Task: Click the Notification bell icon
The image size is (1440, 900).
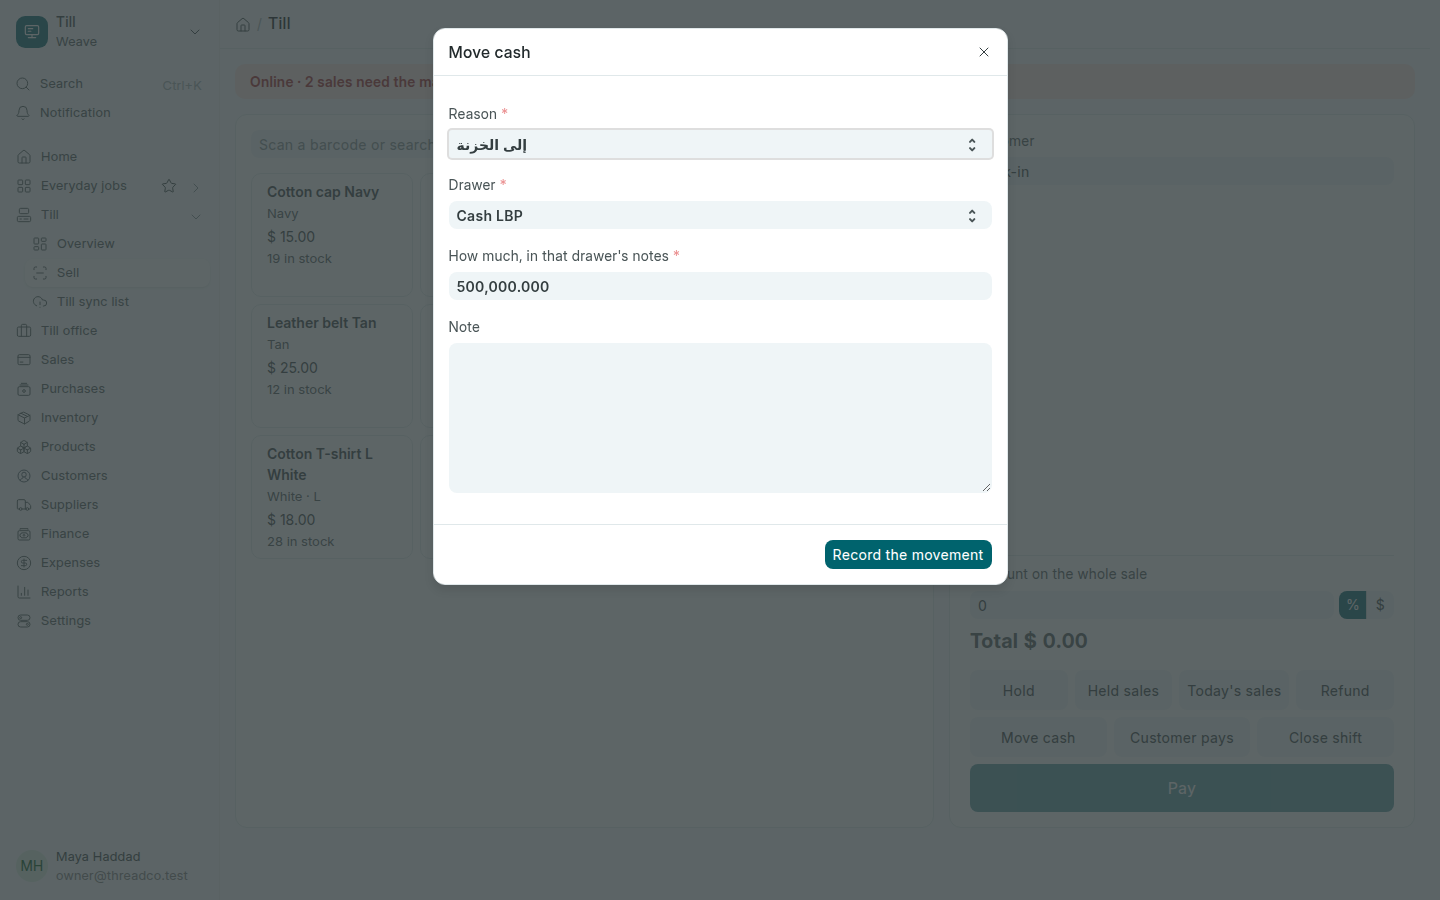Action: click(x=23, y=113)
